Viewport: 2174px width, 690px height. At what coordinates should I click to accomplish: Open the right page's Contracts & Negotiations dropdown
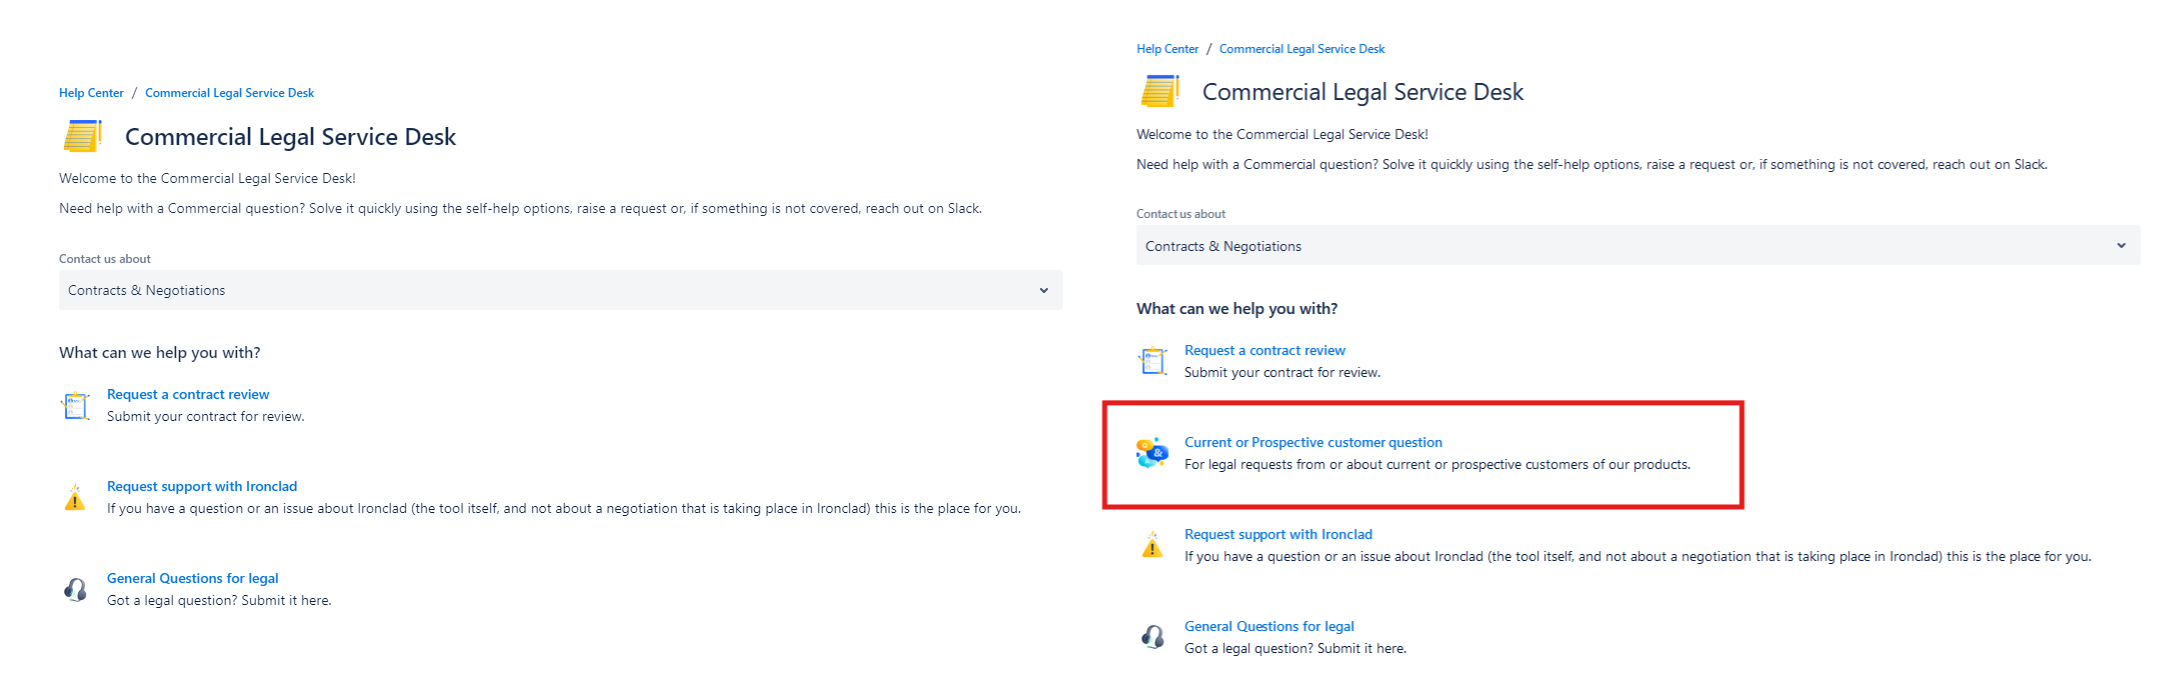pyautogui.click(x=1620, y=246)
